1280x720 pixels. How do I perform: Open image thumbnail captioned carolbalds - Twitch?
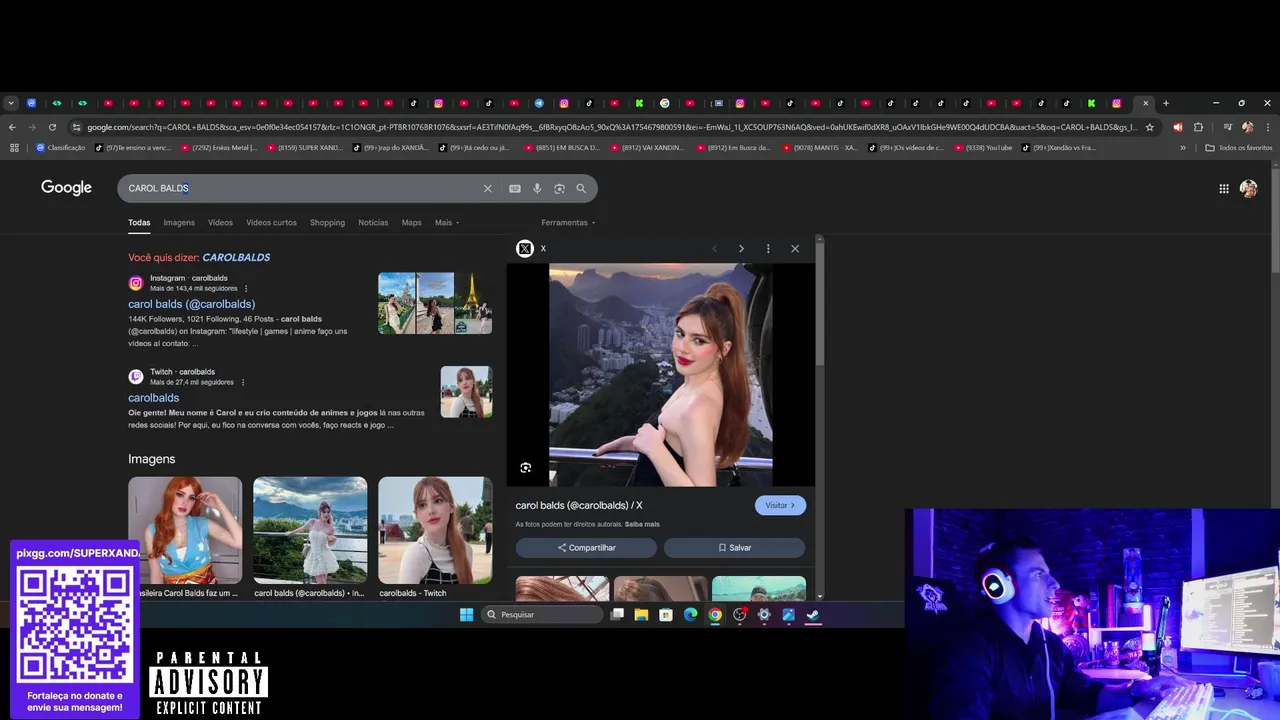pos(435,530)
